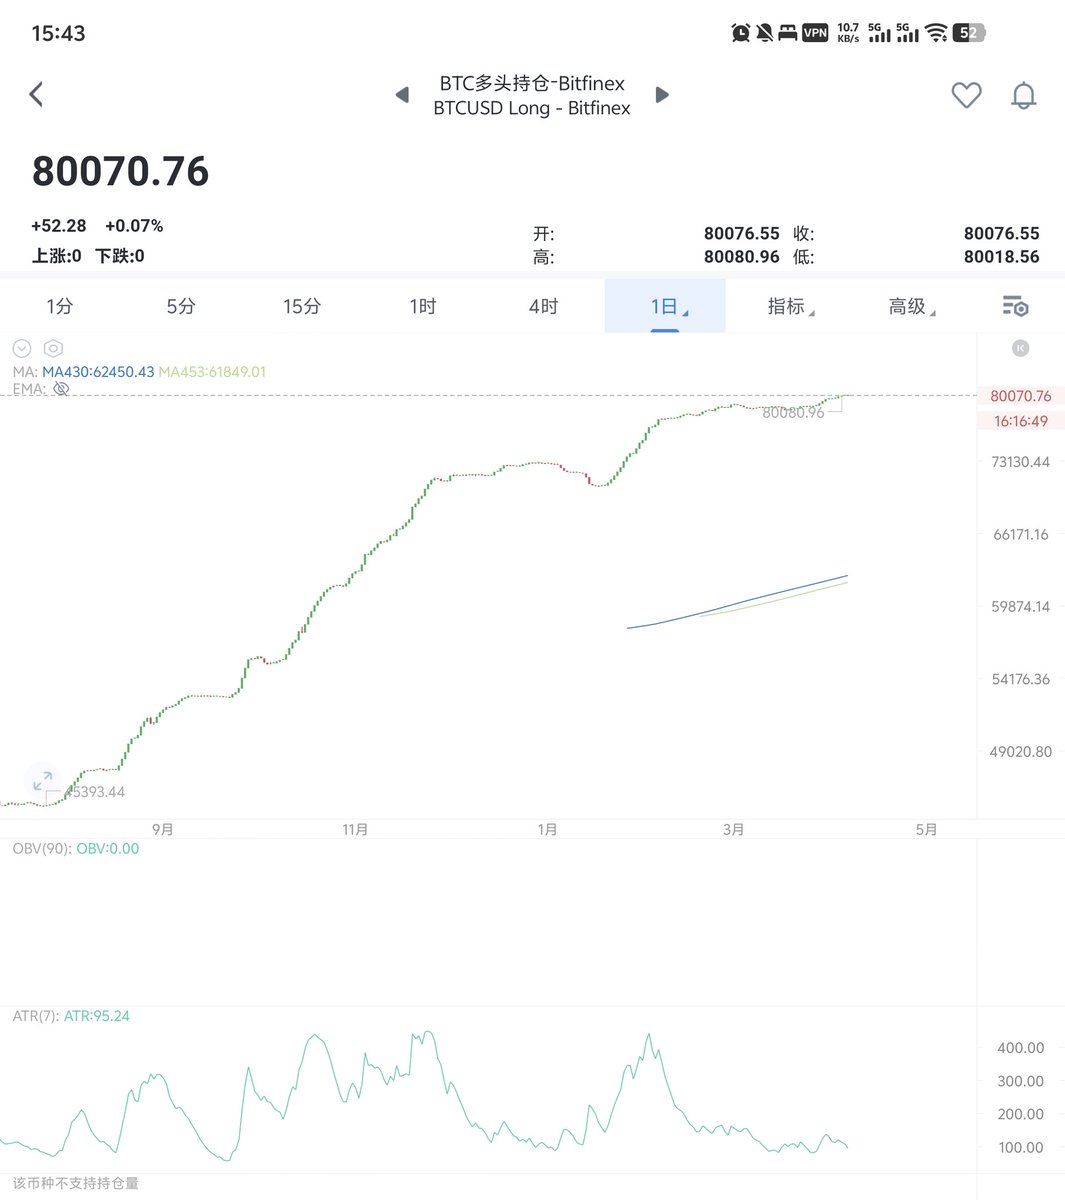Tap the fullscreen expand icon on the chart
The width and height of the screenshot is (1065, 1200).
pos(42,781)
